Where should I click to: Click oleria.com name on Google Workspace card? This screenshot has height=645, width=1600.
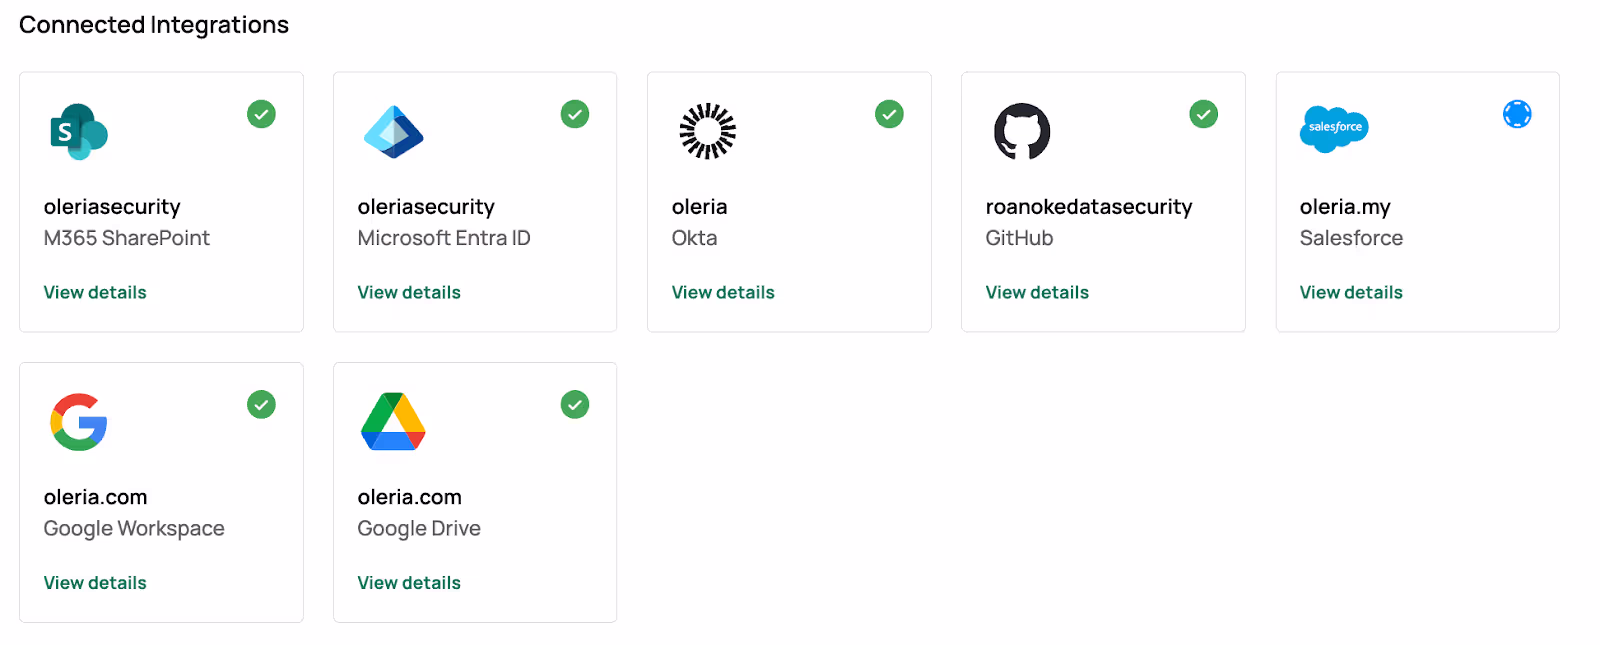[x=96, y=497]
